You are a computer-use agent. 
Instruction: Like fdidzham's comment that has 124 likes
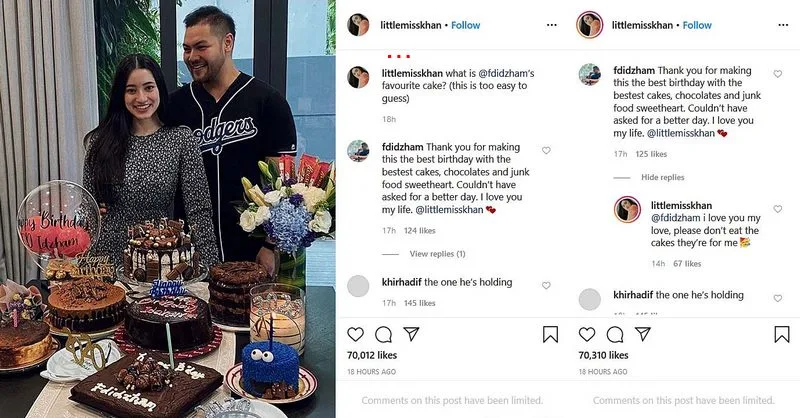(x=546, y=150)
